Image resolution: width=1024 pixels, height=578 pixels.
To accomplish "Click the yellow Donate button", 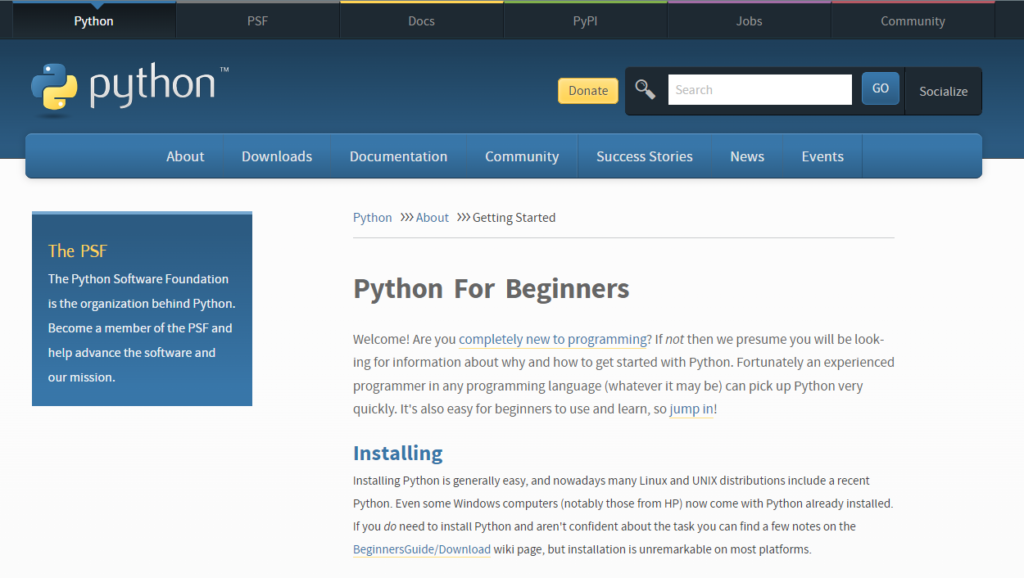I will (588, 90).
